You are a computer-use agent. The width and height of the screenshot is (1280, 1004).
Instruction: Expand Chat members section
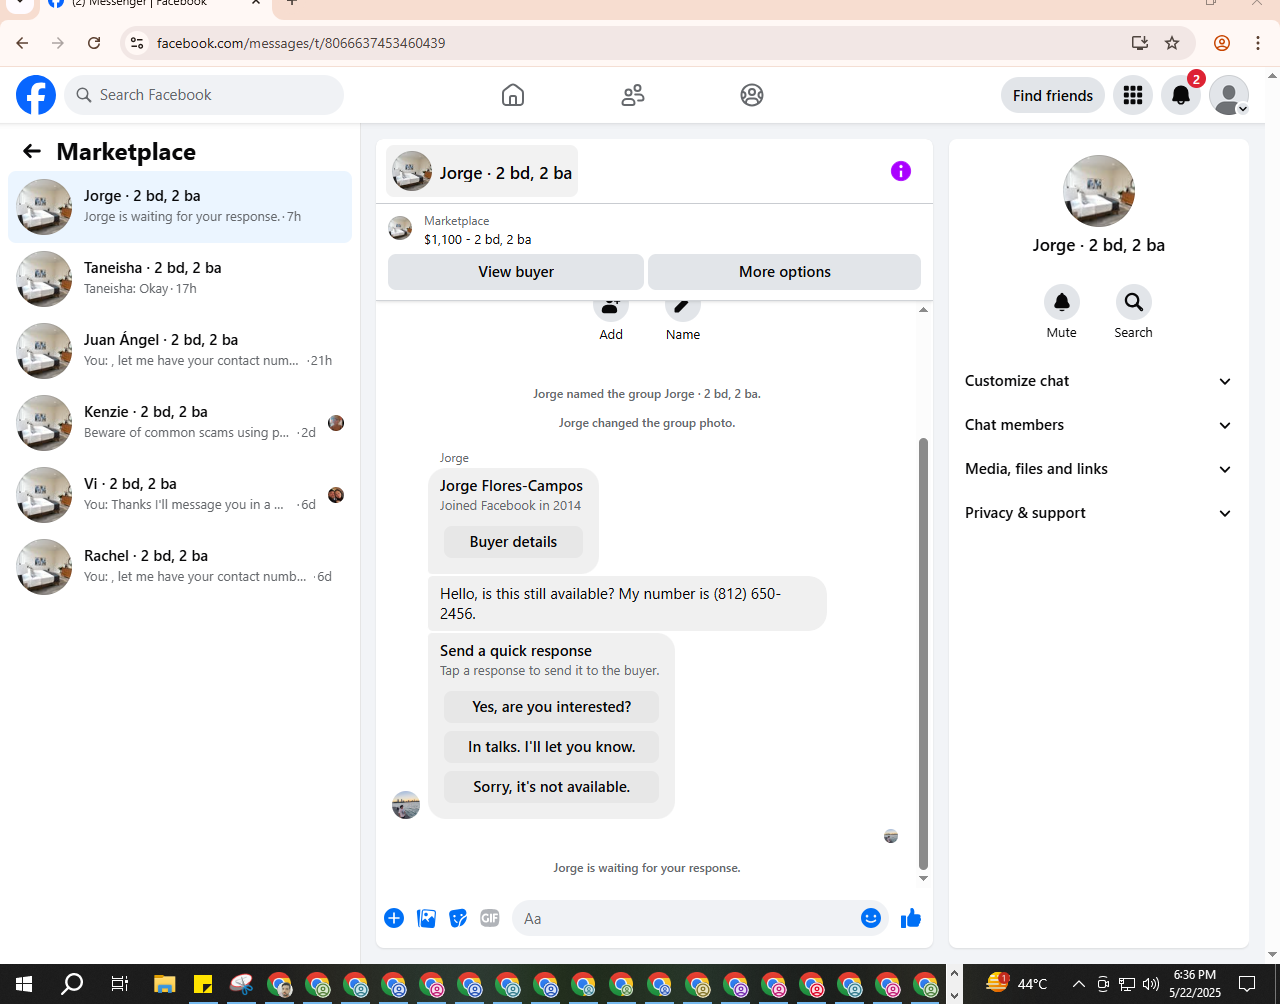click(x=1098, y=425)
